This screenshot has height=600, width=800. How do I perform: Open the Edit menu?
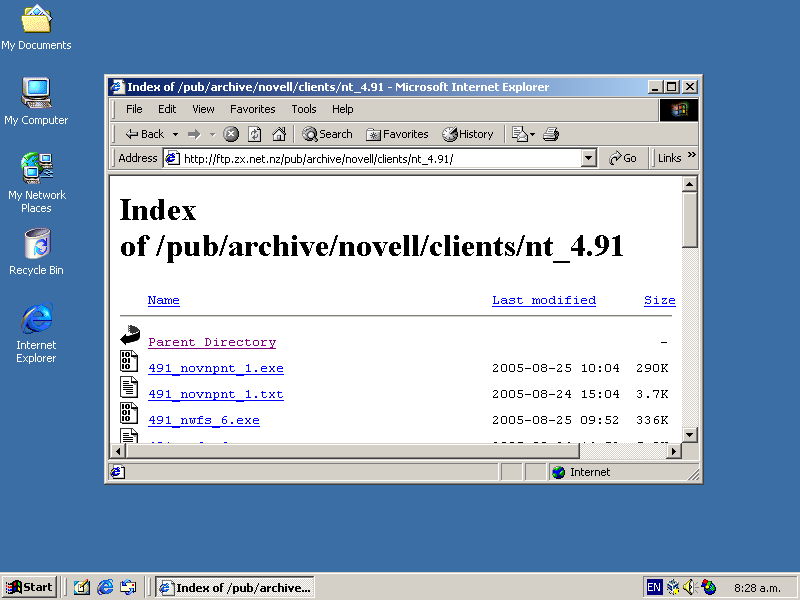(167, 109)
